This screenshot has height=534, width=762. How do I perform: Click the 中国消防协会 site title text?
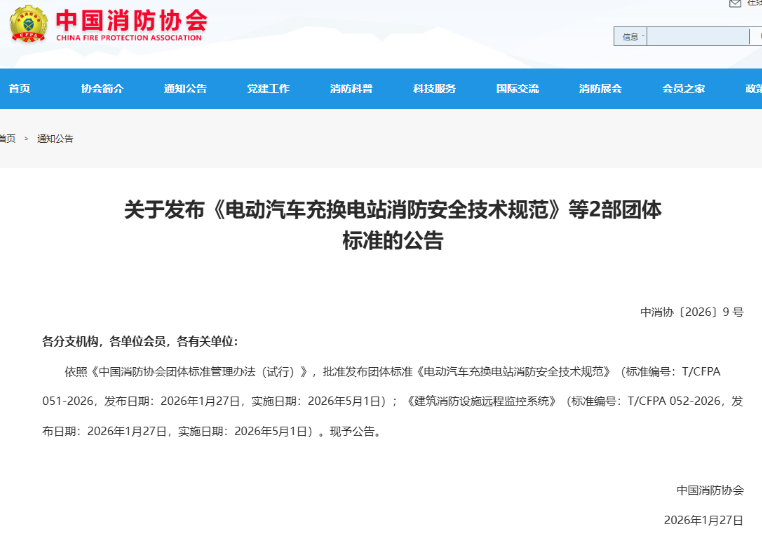pyautogui.click(x=131, y=19)
